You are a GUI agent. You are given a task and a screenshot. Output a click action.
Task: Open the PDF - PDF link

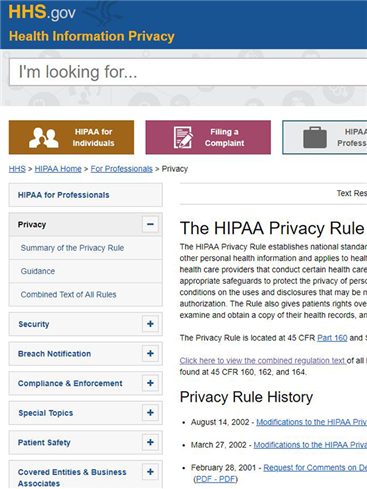pos(216,479)
